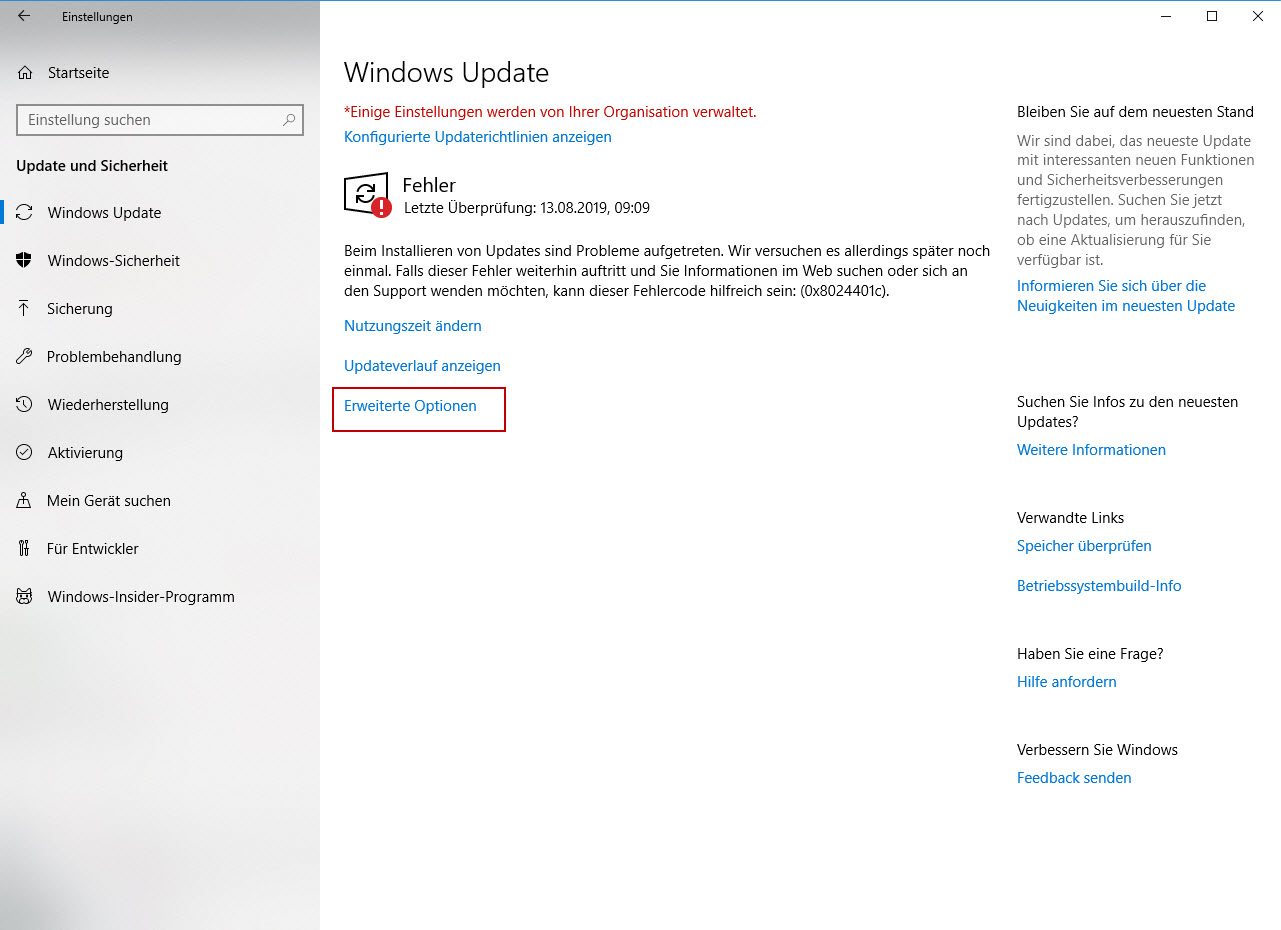This screenshot has width=1281, height=930.
Task: Open link about Neuigkeiten im neuesten Update
Action: click(1126, 296)
